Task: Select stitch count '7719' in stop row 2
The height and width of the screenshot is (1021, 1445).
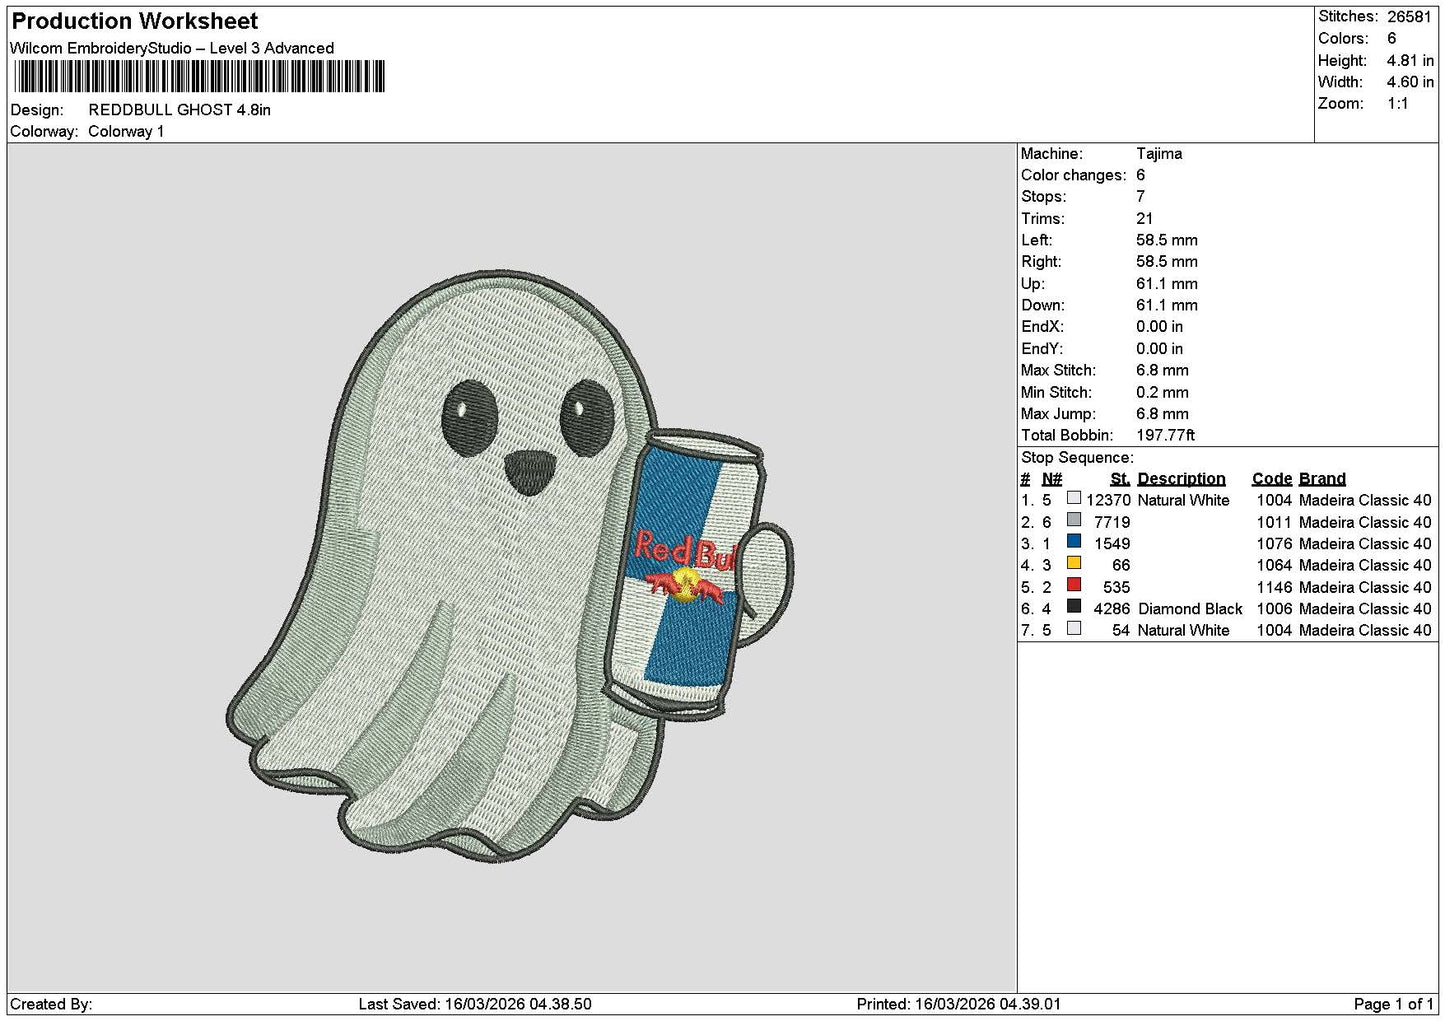Action: pos(1112,523)
